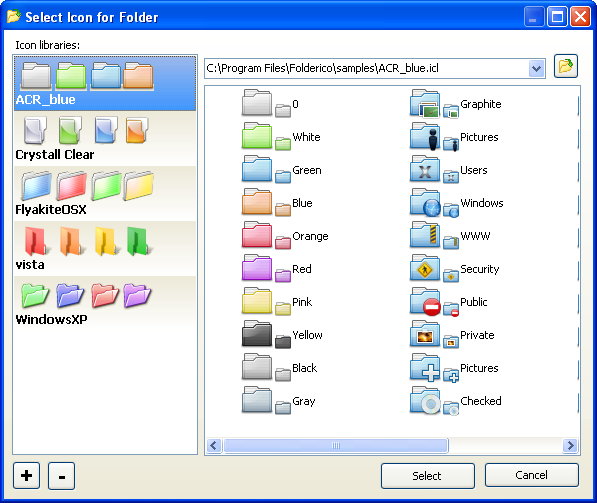Select the WWW folder icon
This screenshot has height=503, width=597.
[x=450, y=236]
